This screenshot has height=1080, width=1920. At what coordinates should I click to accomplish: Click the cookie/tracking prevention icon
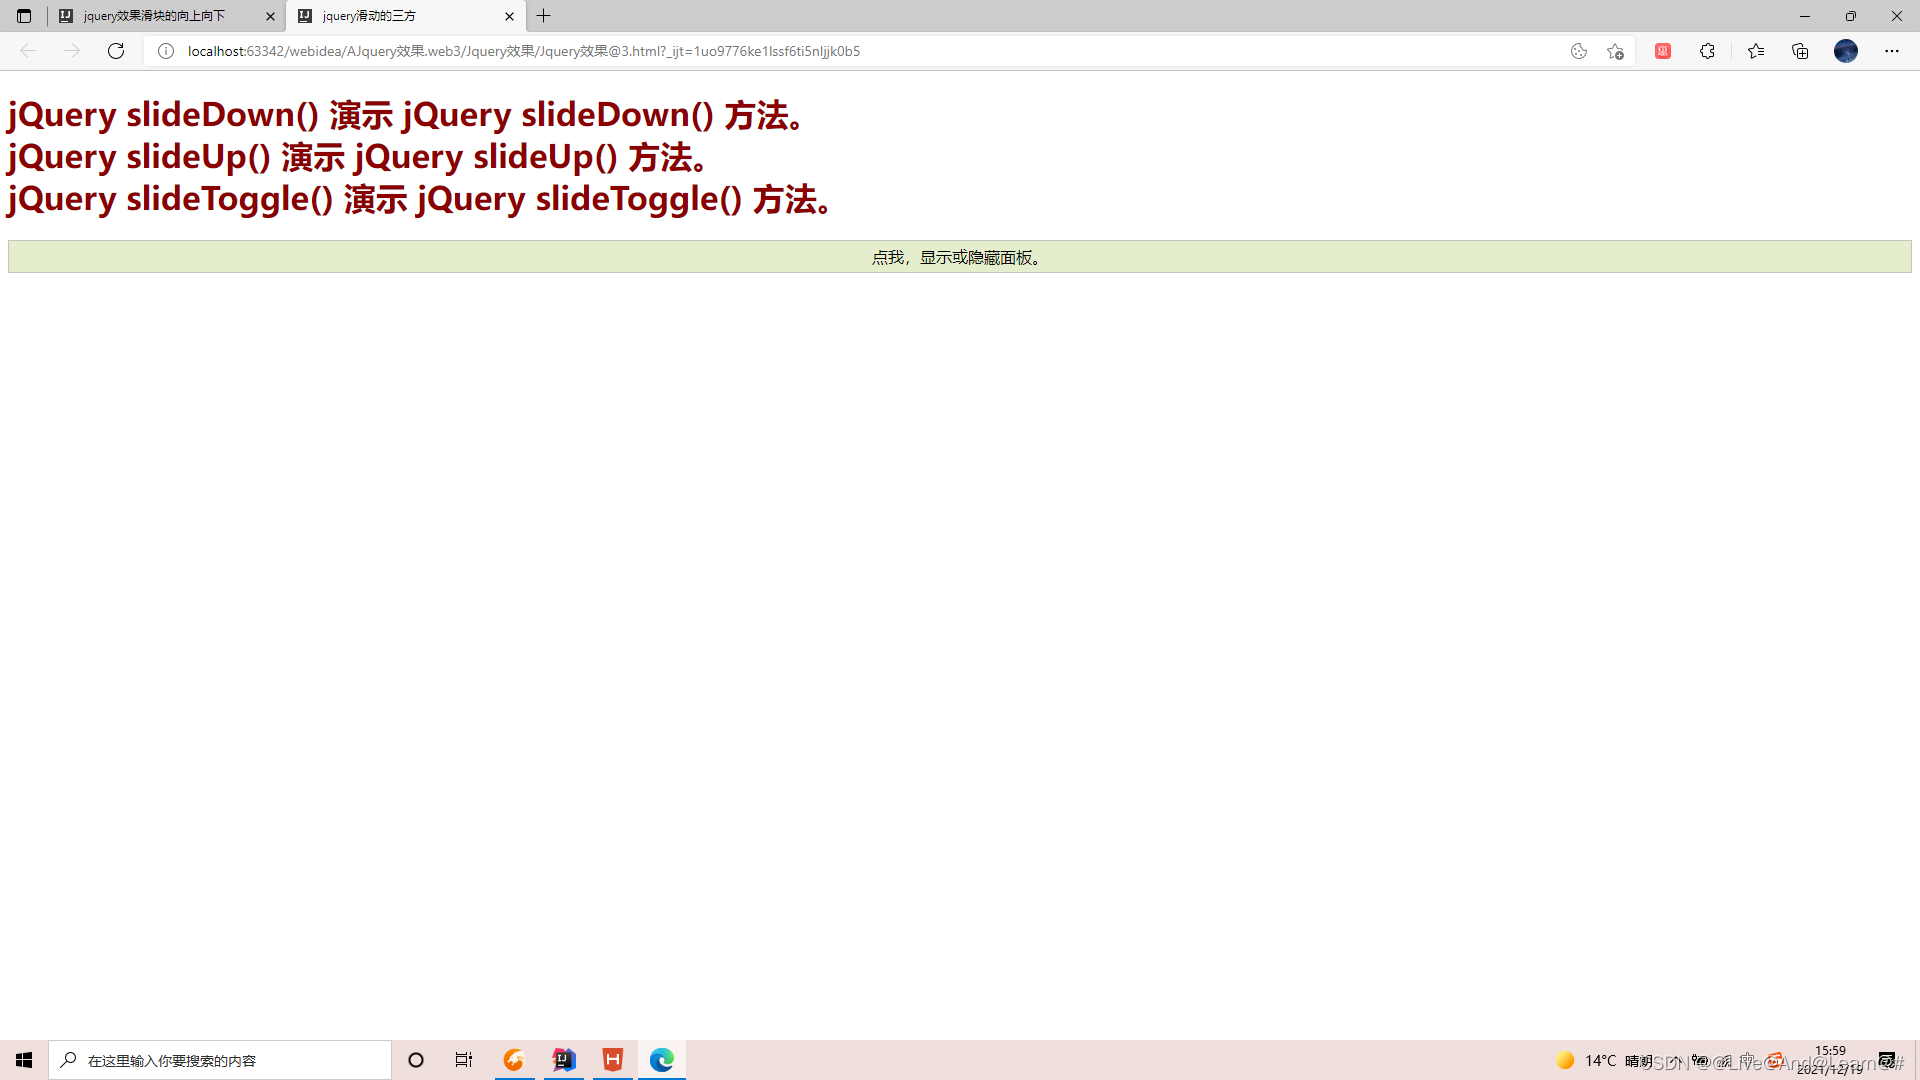(1579, 51)
